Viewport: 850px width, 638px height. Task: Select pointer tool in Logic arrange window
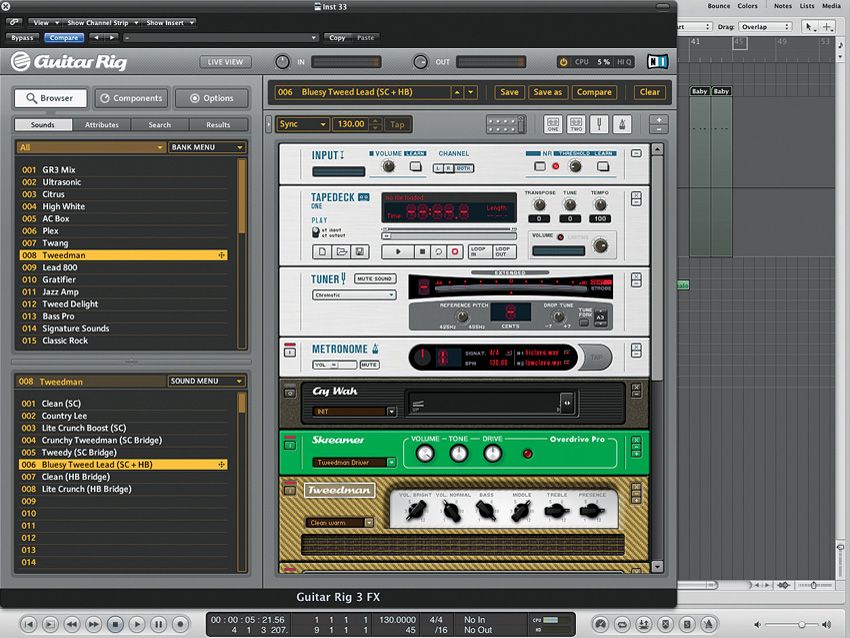click(809, 27)
